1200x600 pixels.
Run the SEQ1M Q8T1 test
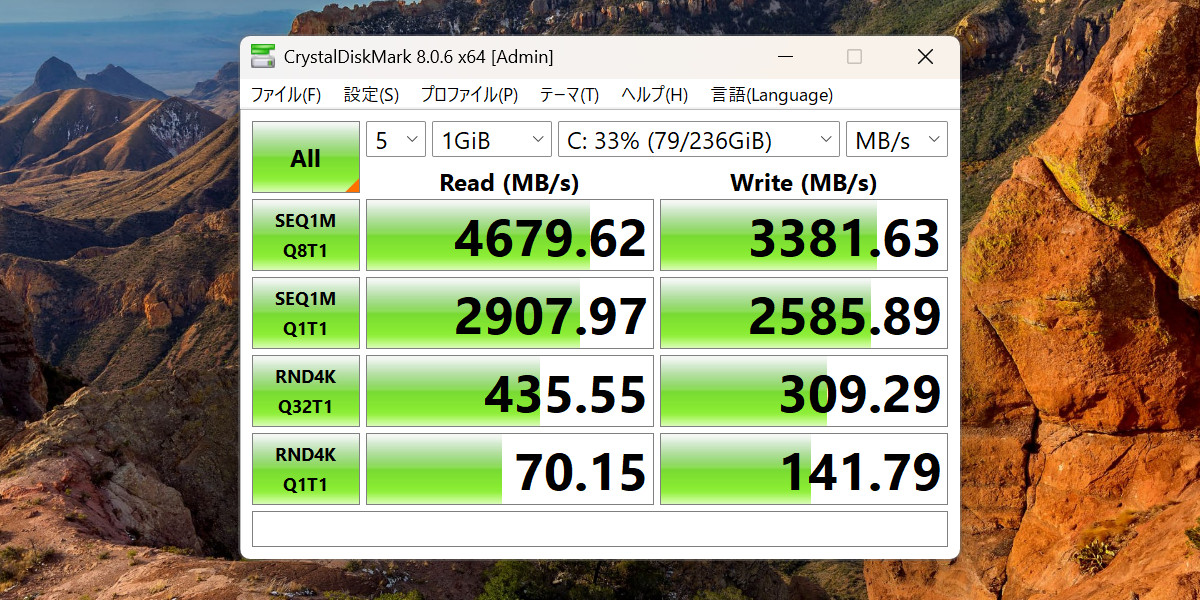coord(305,235)
